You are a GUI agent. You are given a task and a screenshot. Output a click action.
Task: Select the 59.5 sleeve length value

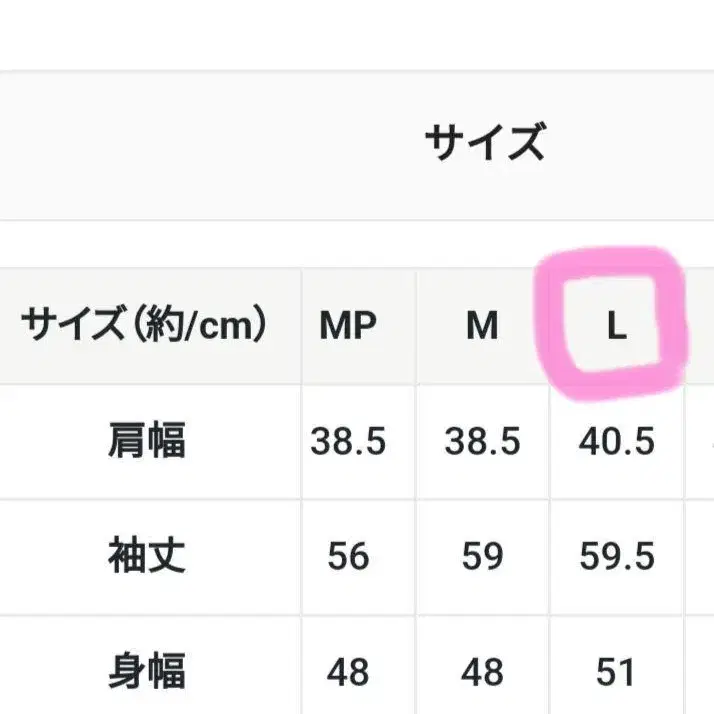point(616,556)
